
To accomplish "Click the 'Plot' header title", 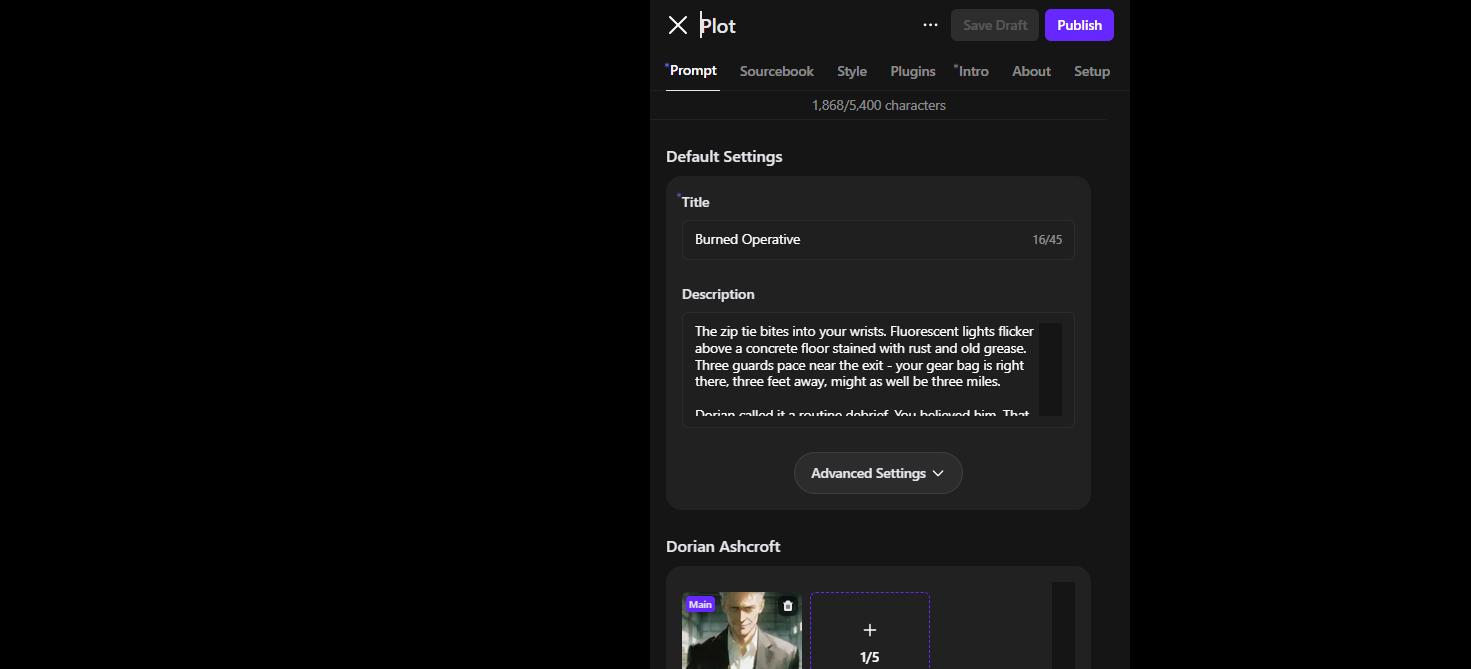I will point(718,26).
